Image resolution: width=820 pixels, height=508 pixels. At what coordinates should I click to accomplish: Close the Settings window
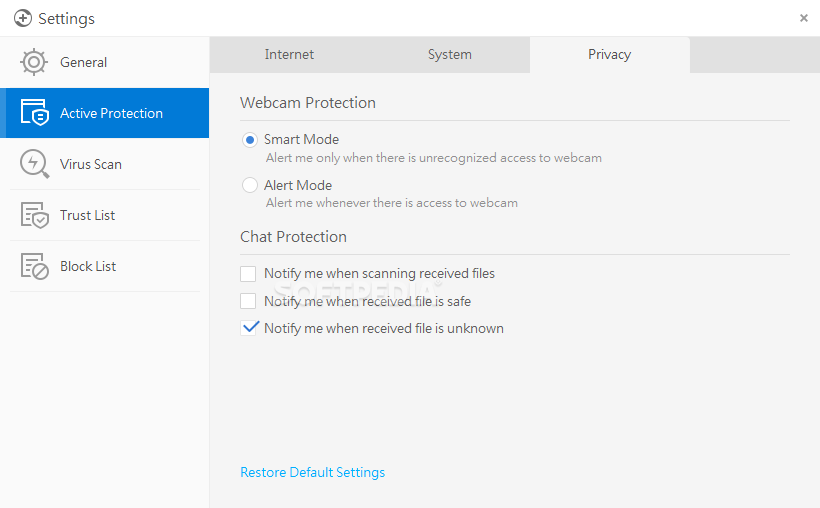pyautogui.click(x=804, y=18)
